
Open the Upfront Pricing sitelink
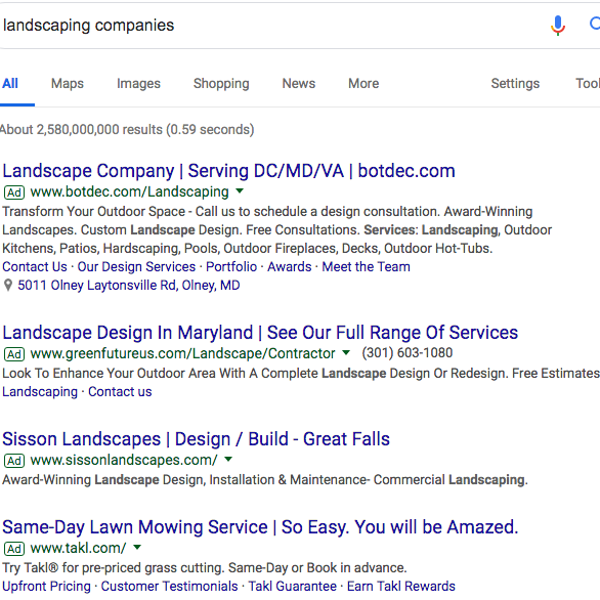(x=47, y=586)
